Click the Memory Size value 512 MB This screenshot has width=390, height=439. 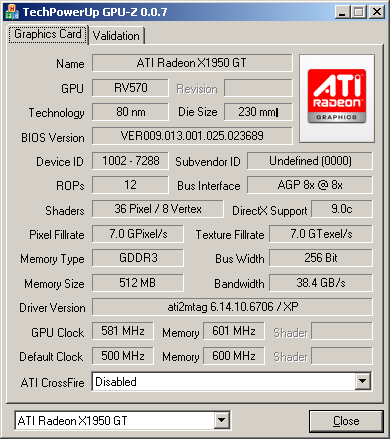click(138, 283)
